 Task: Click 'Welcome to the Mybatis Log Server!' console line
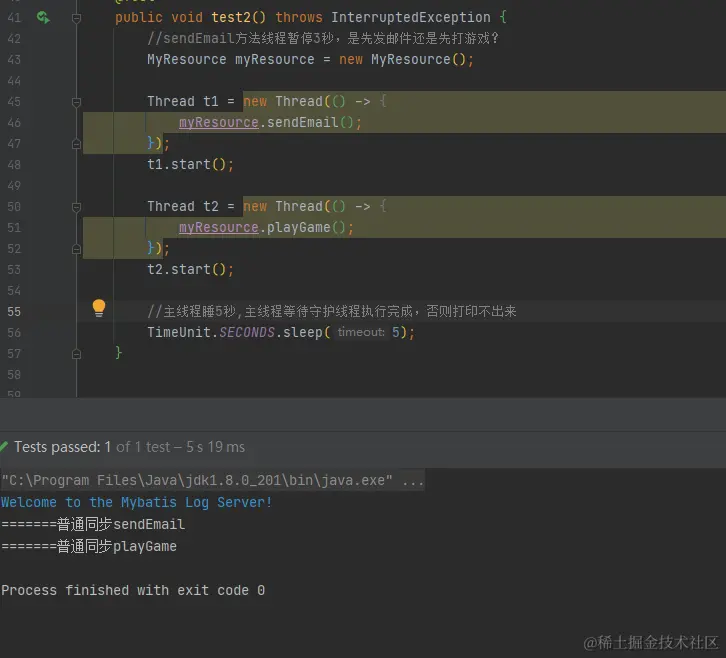pyautogui.click(x=137, y=502)
